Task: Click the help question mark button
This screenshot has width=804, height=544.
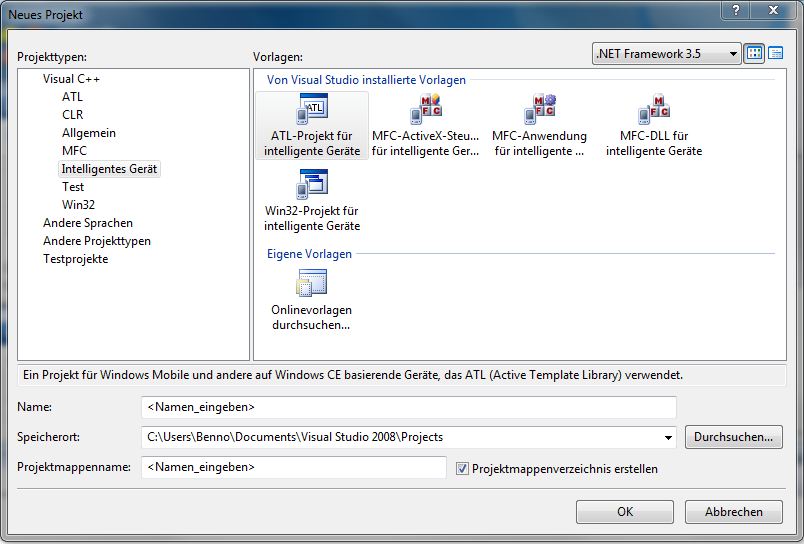Action: (736, 10)
